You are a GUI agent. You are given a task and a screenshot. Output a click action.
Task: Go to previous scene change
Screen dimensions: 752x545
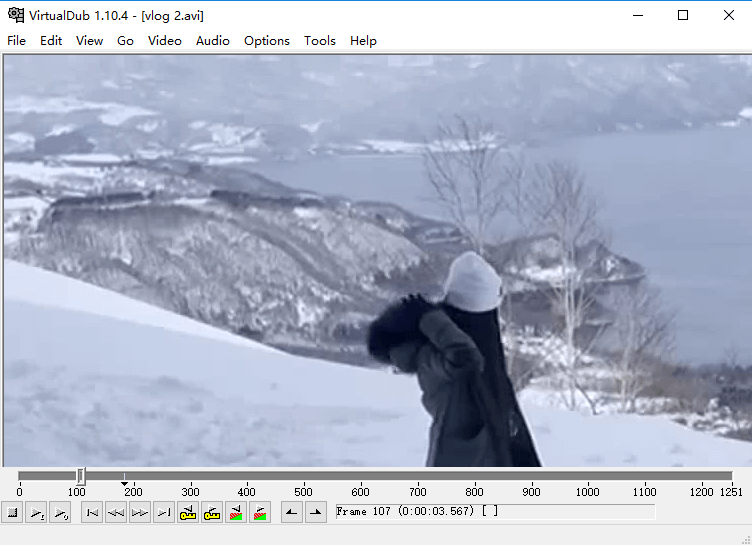236,513
